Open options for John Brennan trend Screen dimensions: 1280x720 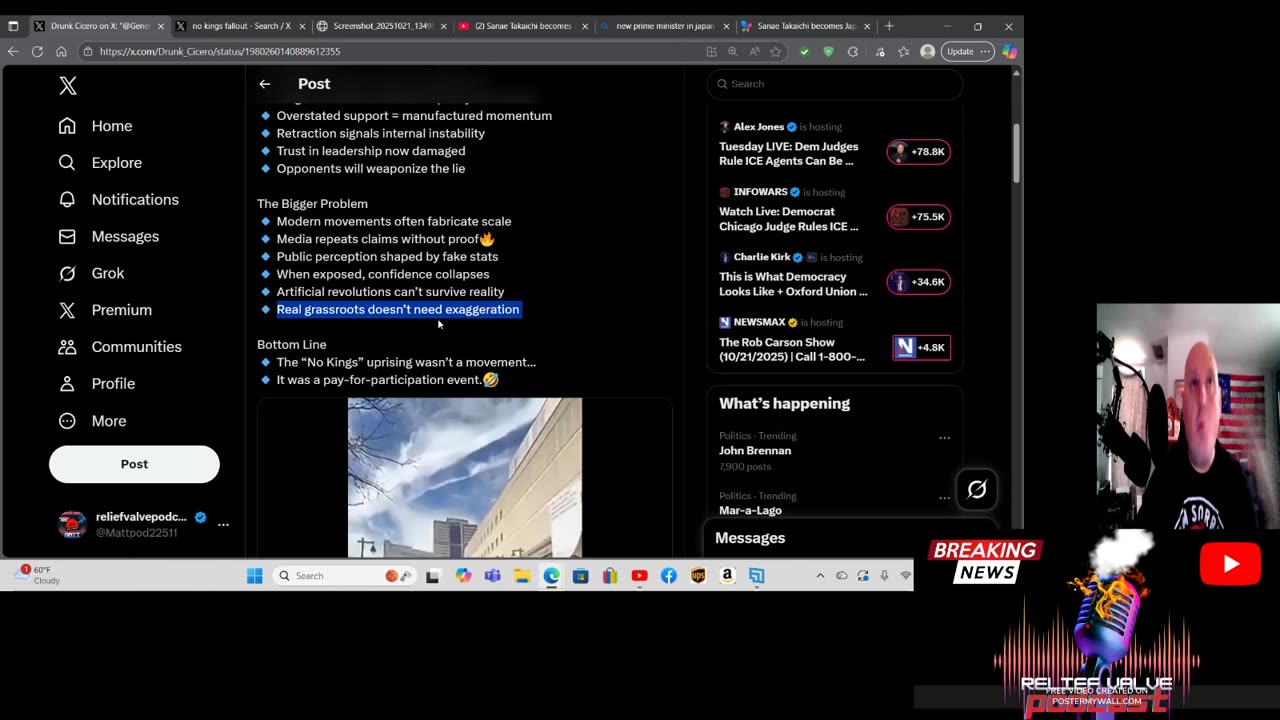coord(944,438)
